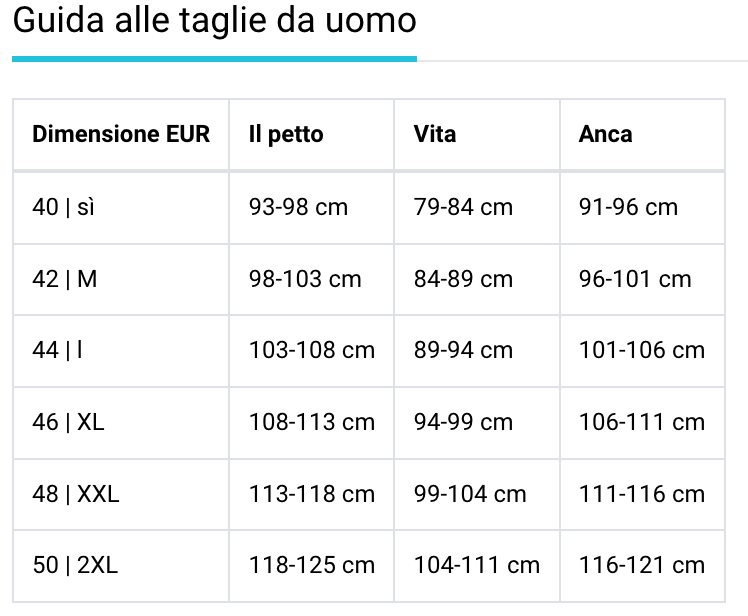Select the waist value '79-84 cm'
Image resolution: width=748 pixels, height=616 pixels.
click(463, 207)
